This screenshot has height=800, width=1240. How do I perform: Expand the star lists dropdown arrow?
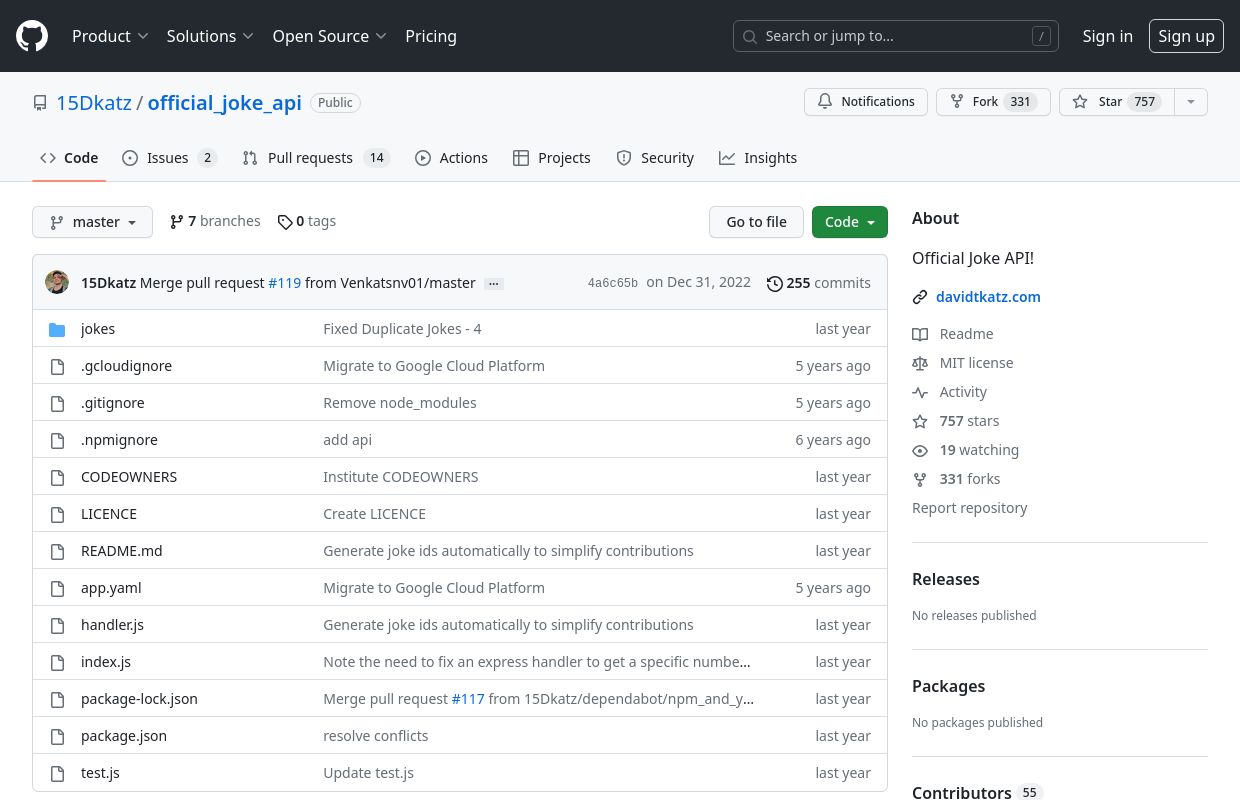point(1190,102)
